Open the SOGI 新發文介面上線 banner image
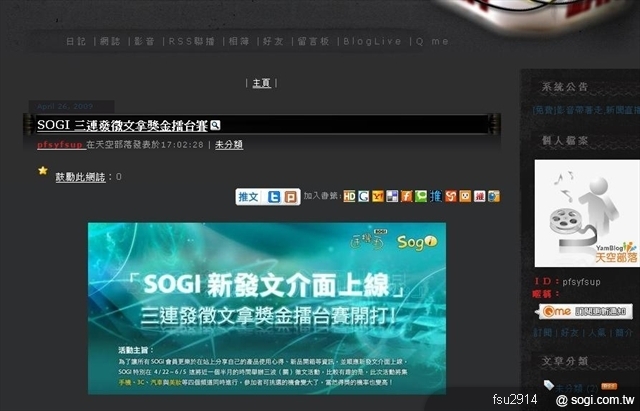 coord(267,308)
